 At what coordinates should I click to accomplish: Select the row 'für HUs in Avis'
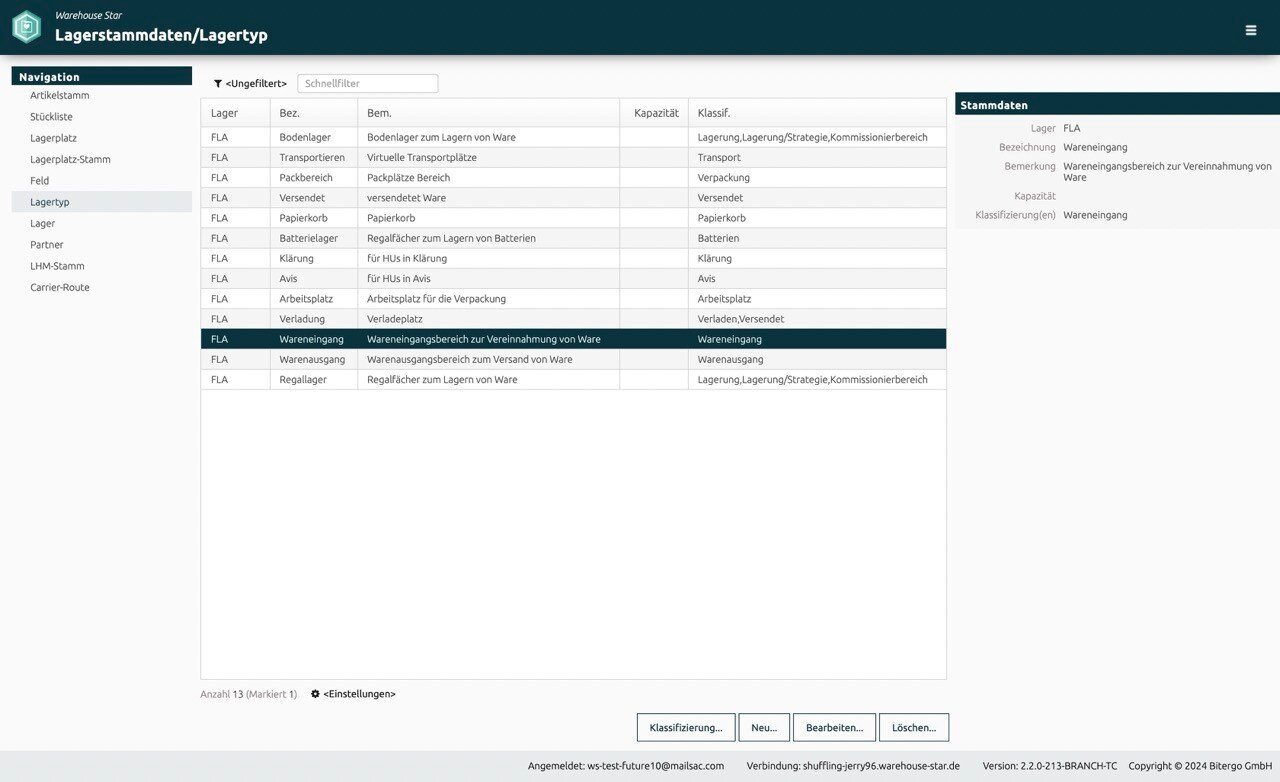[x=573, y=279]
